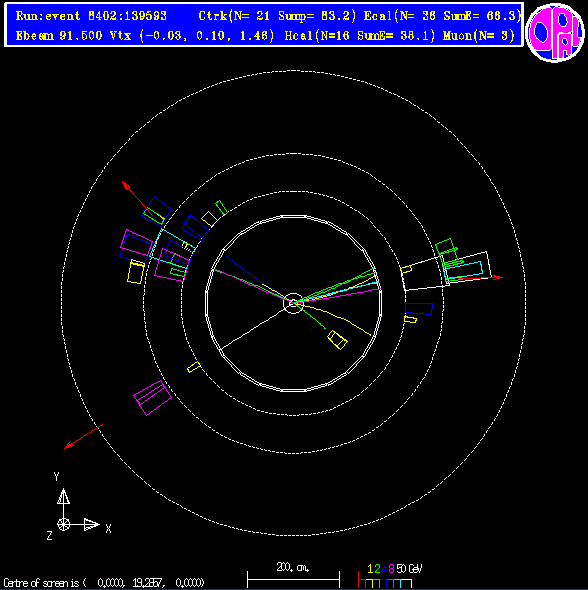Click the Run:event number header text
The height and width of the screenshot is (590, 588).
click(x=91, y=16)
